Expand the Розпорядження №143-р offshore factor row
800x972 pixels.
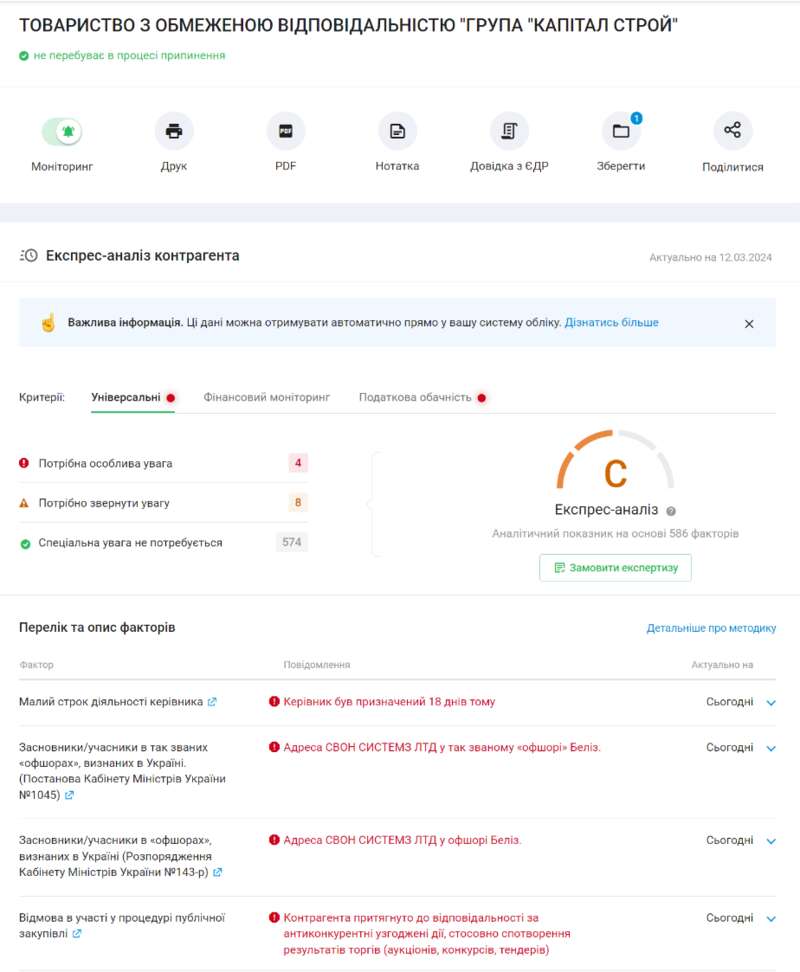(x=771, y=841)
